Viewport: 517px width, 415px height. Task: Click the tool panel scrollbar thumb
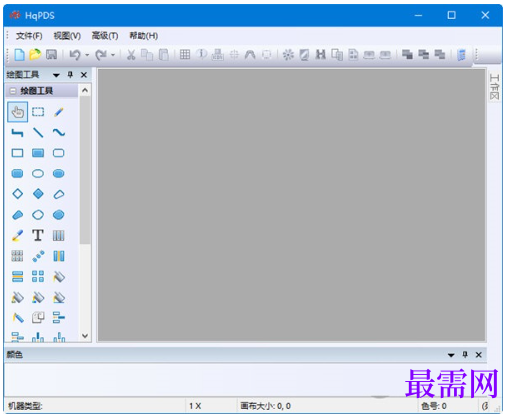(85, 170)
